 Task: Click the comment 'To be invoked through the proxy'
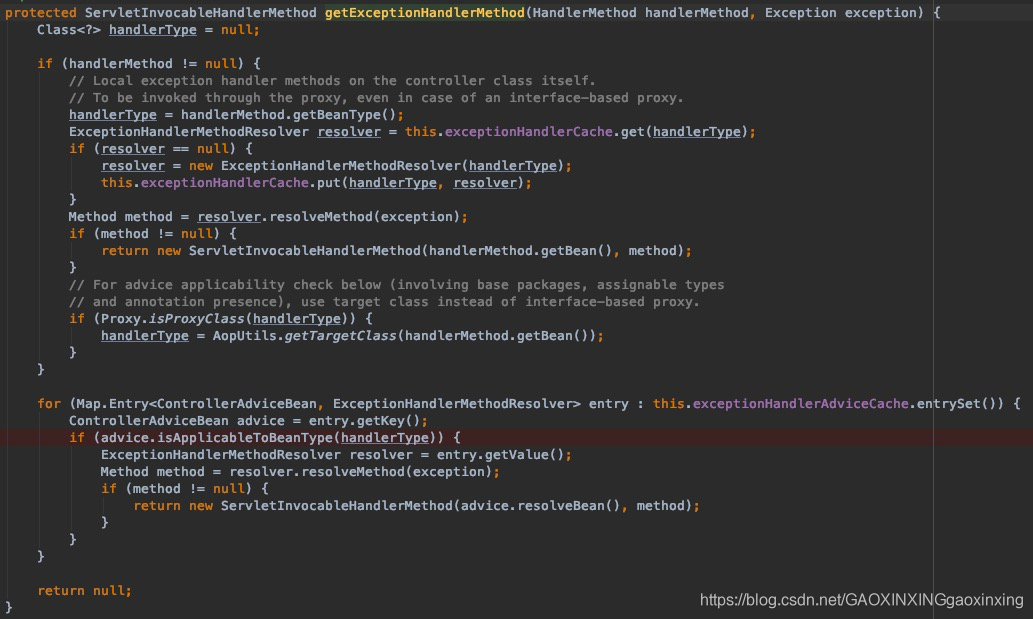point(376,97)
